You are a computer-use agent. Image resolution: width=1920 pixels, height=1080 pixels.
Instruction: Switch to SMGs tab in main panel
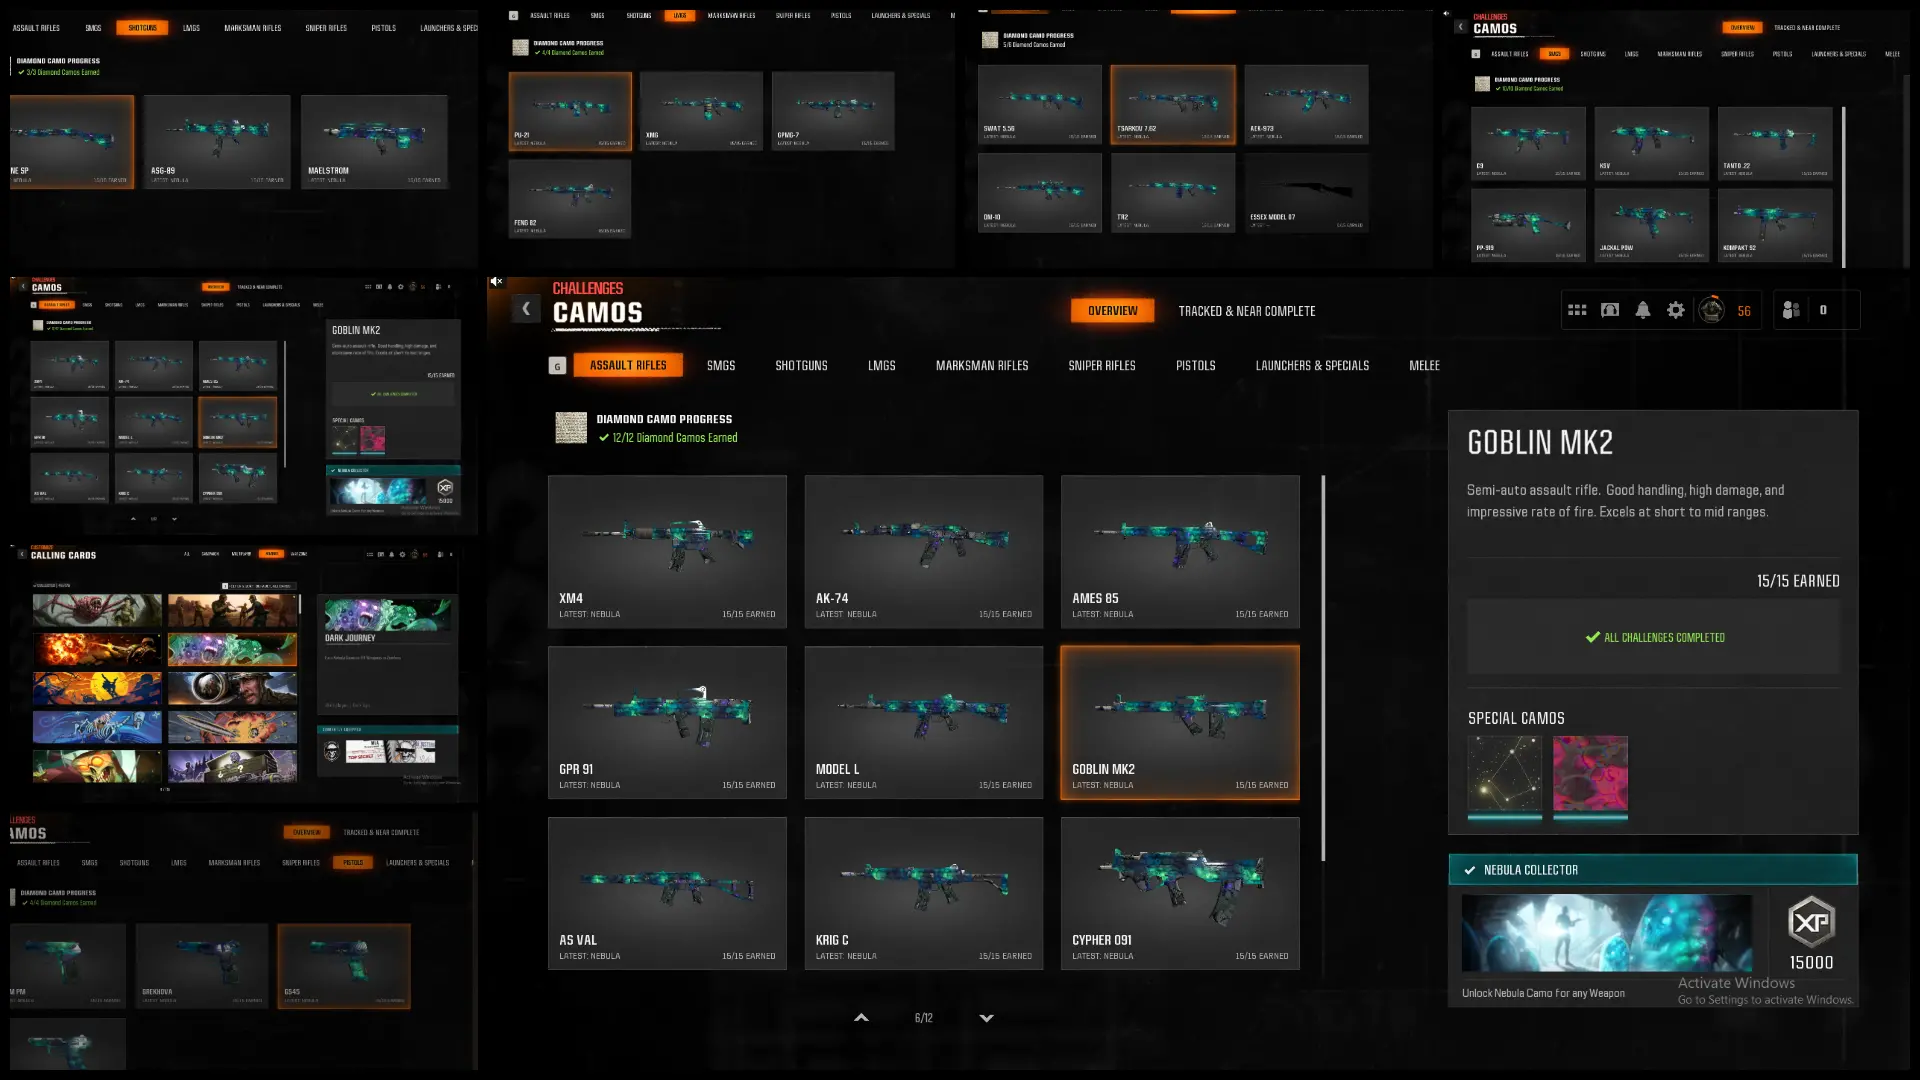721,366
